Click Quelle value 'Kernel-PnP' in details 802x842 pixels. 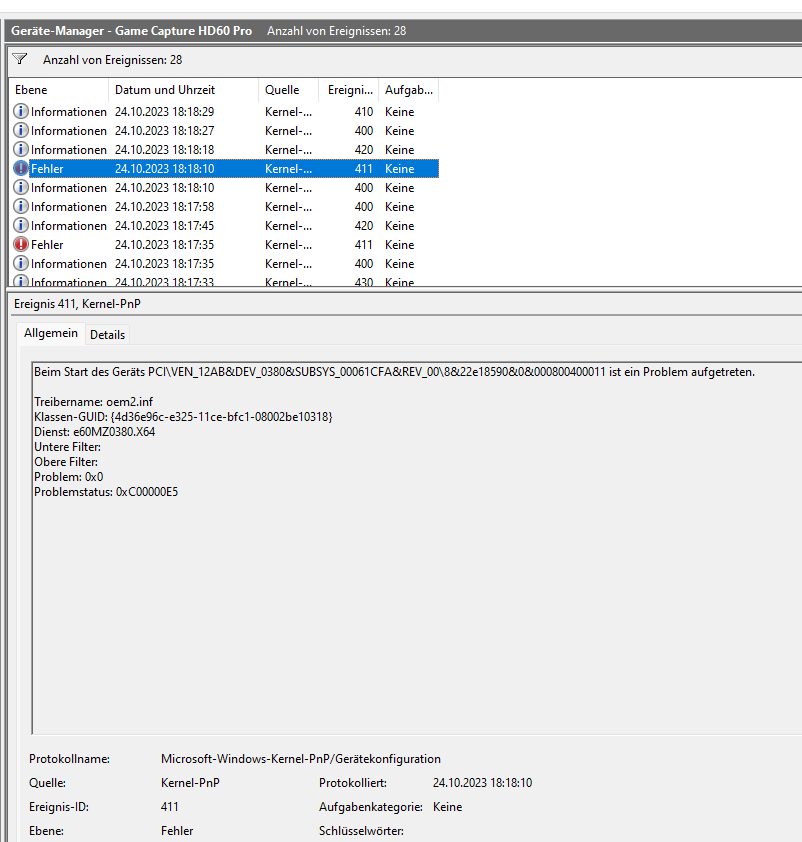190,783
